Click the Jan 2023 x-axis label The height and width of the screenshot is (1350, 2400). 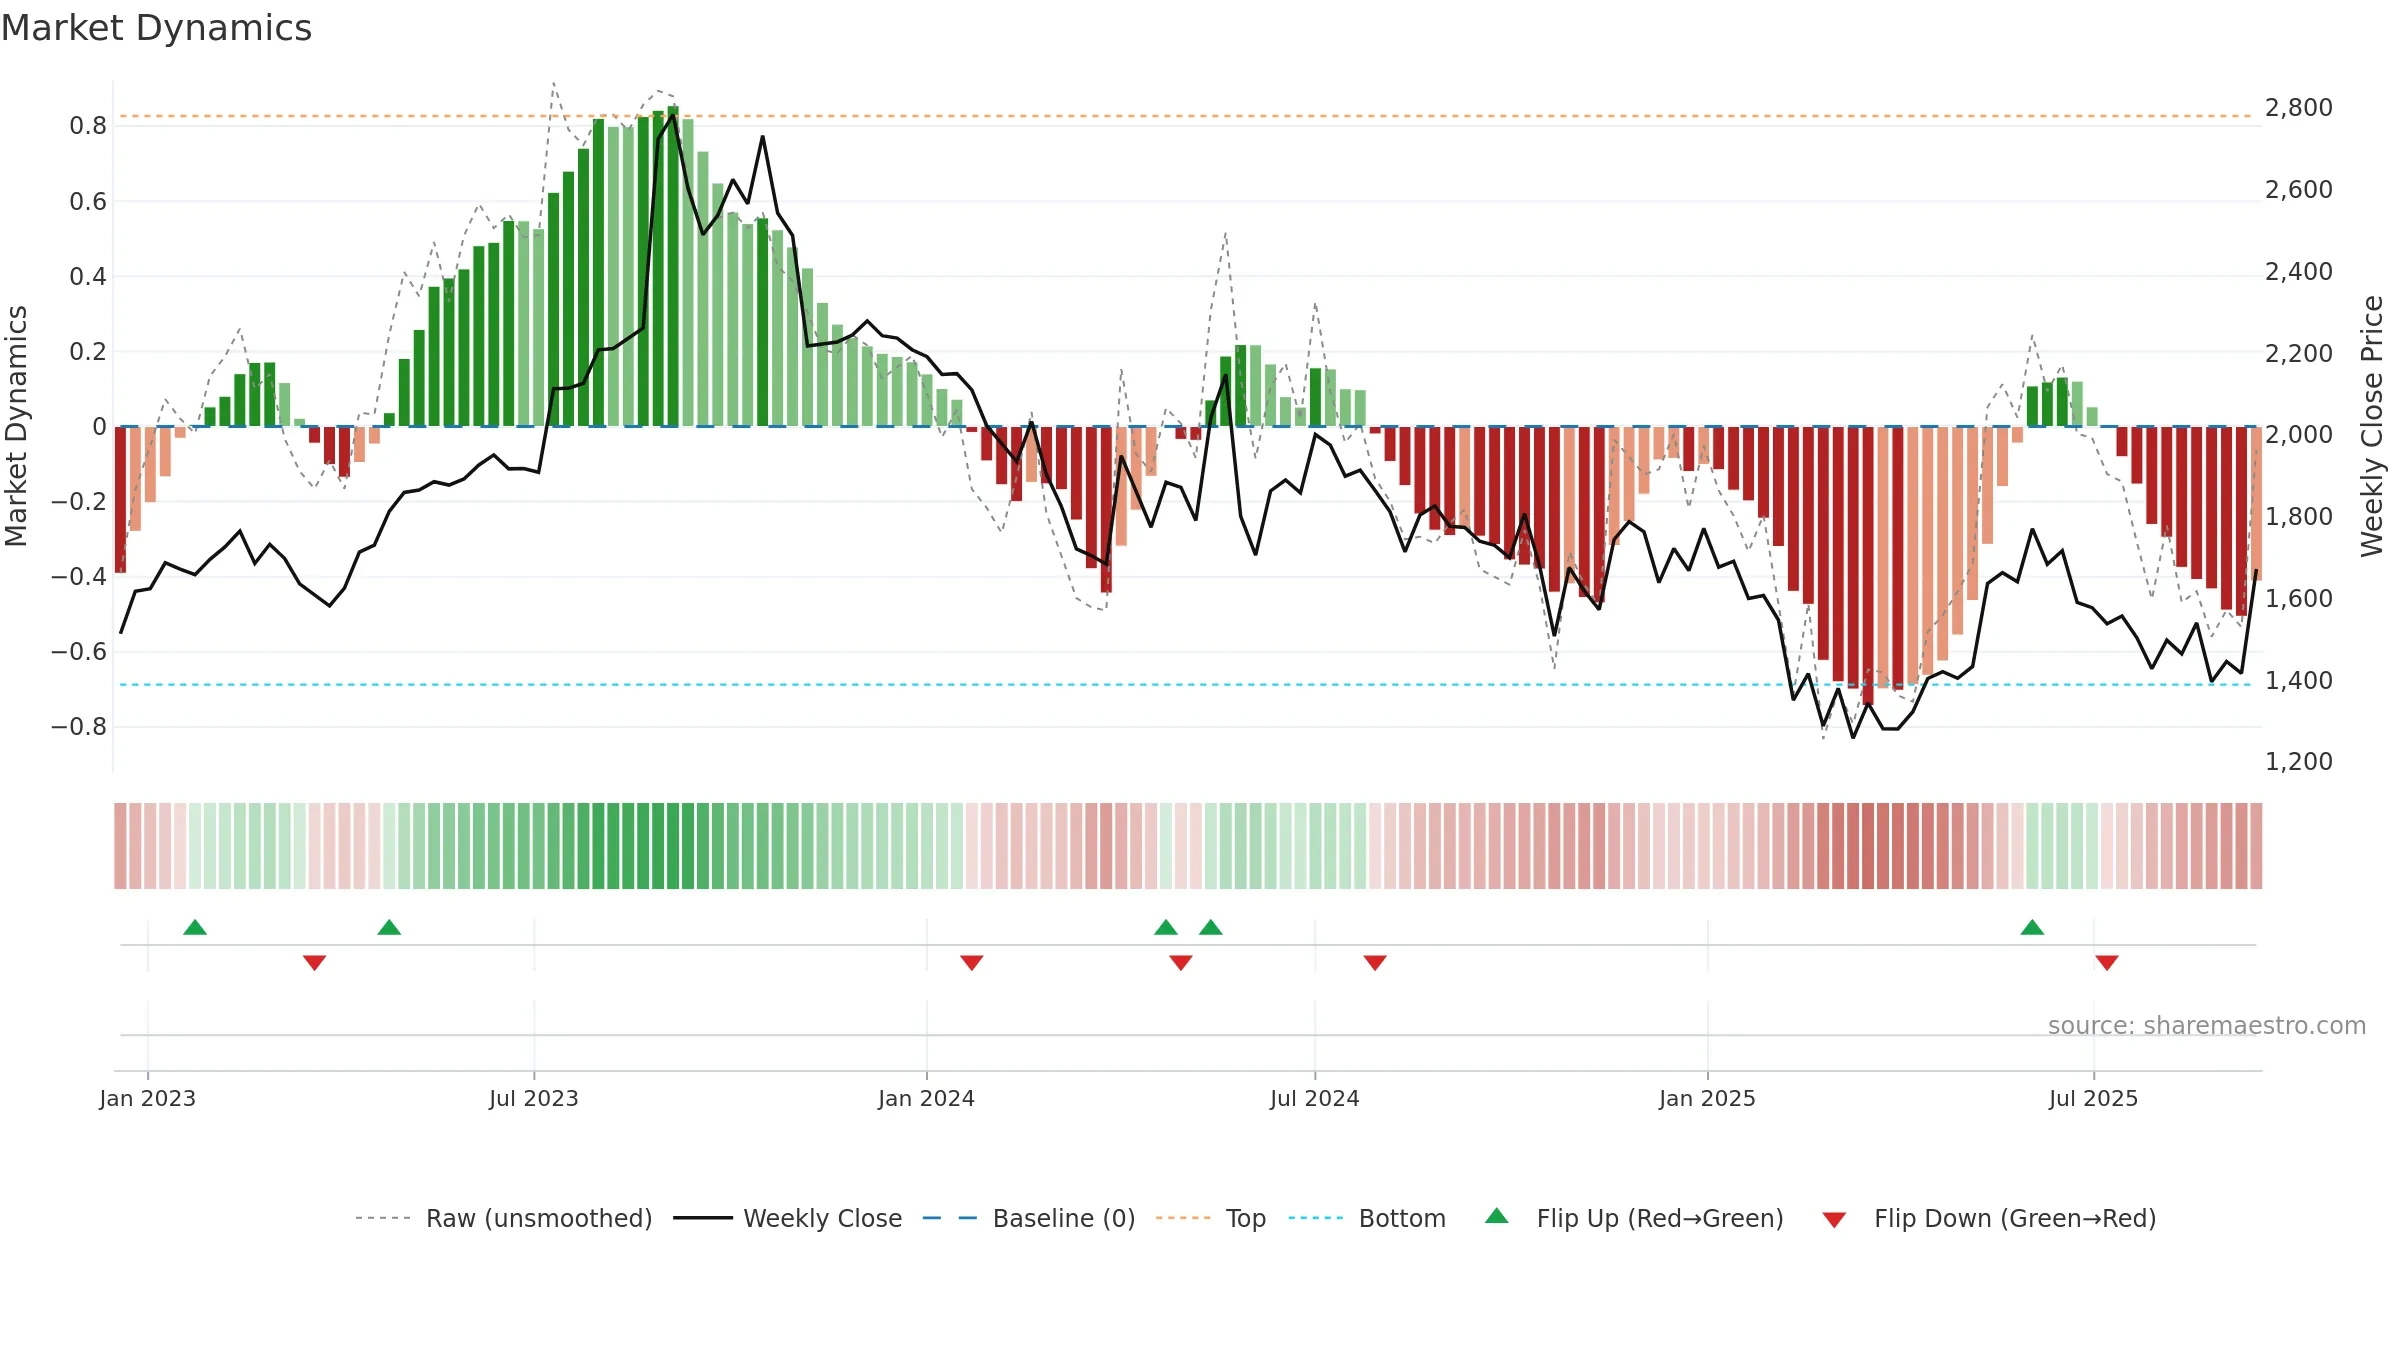[x=148, y=1098]
